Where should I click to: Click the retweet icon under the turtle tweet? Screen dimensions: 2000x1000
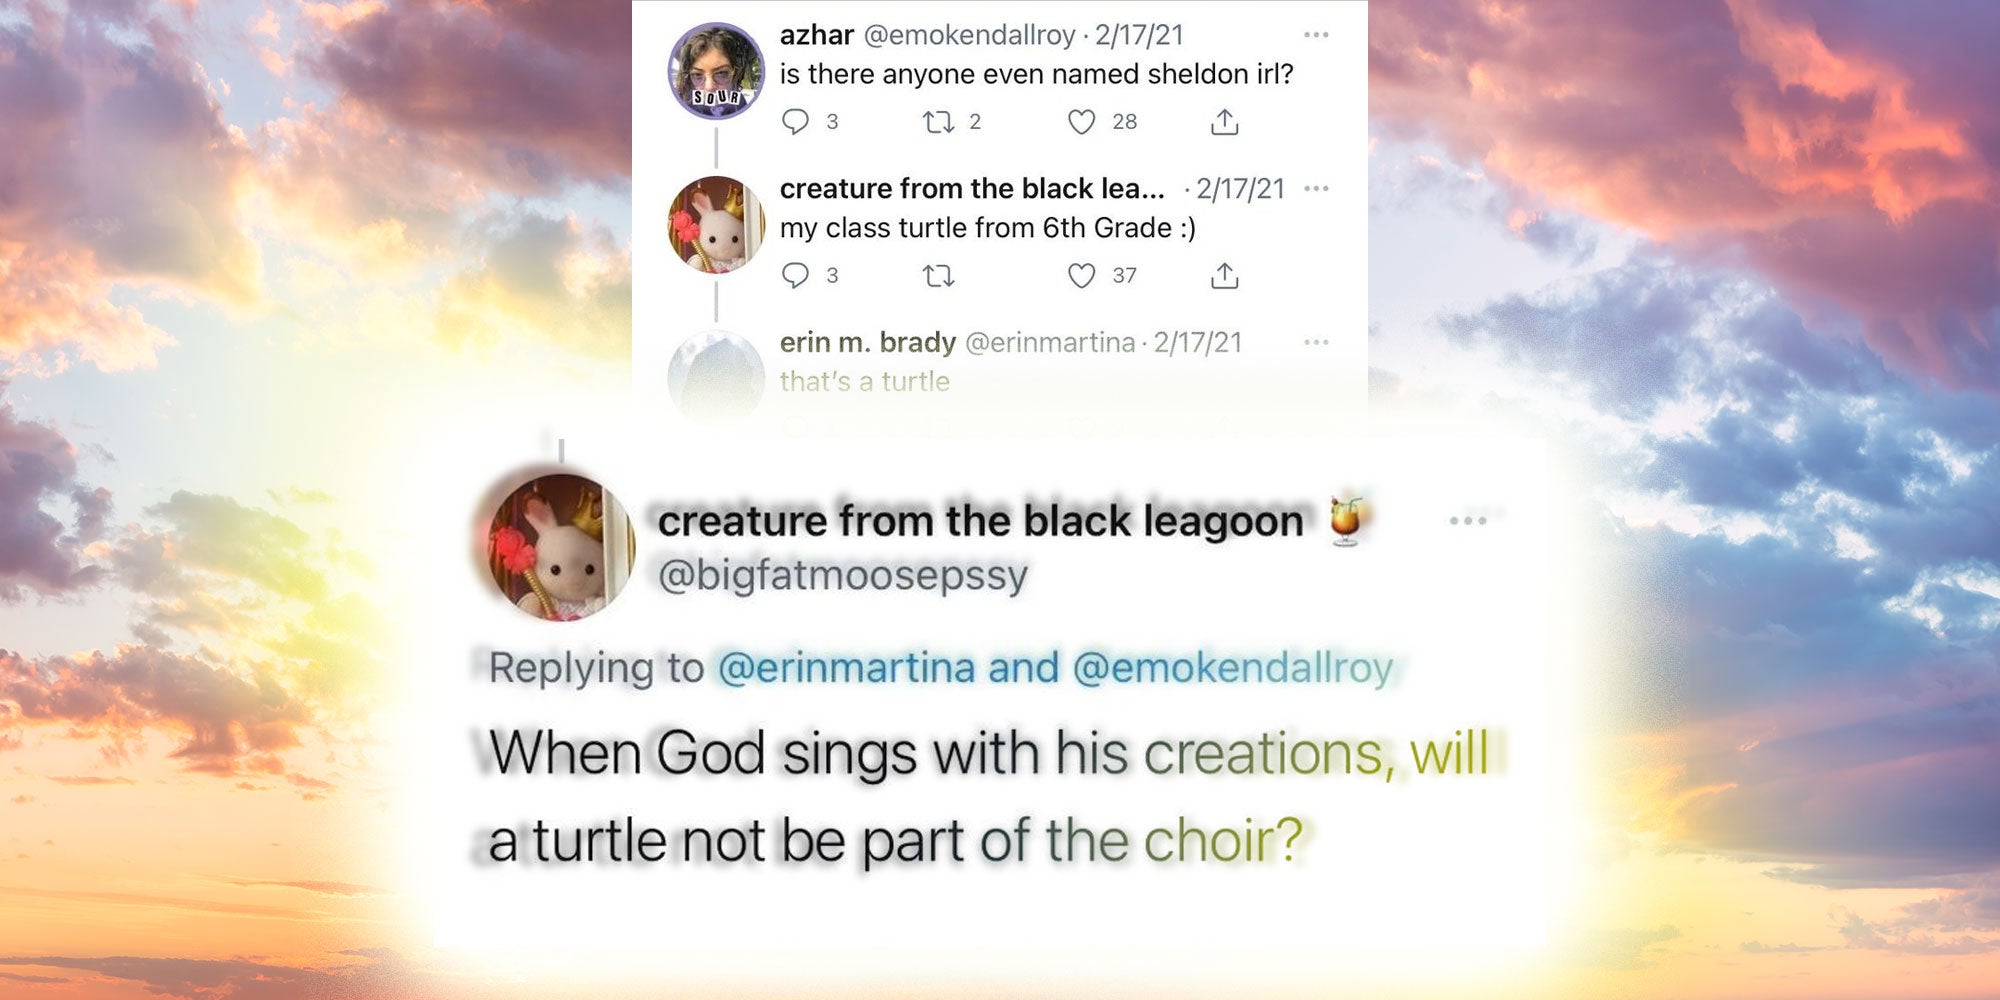tap(938, 277)
